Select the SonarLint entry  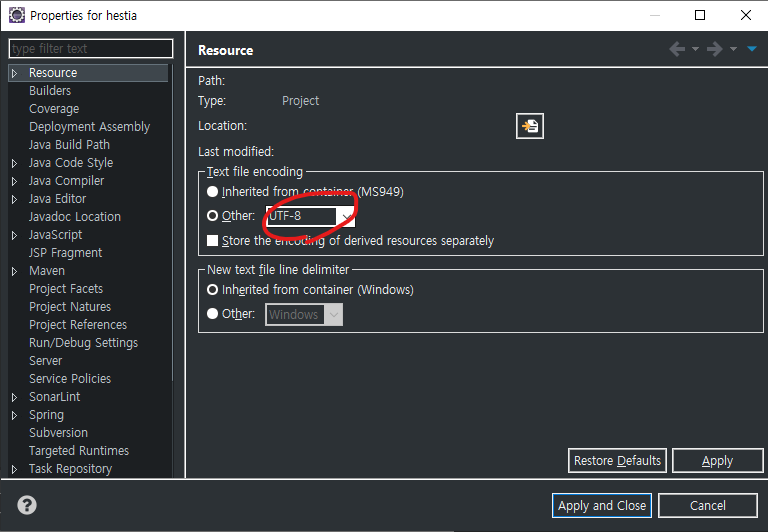tap(54, 397)
